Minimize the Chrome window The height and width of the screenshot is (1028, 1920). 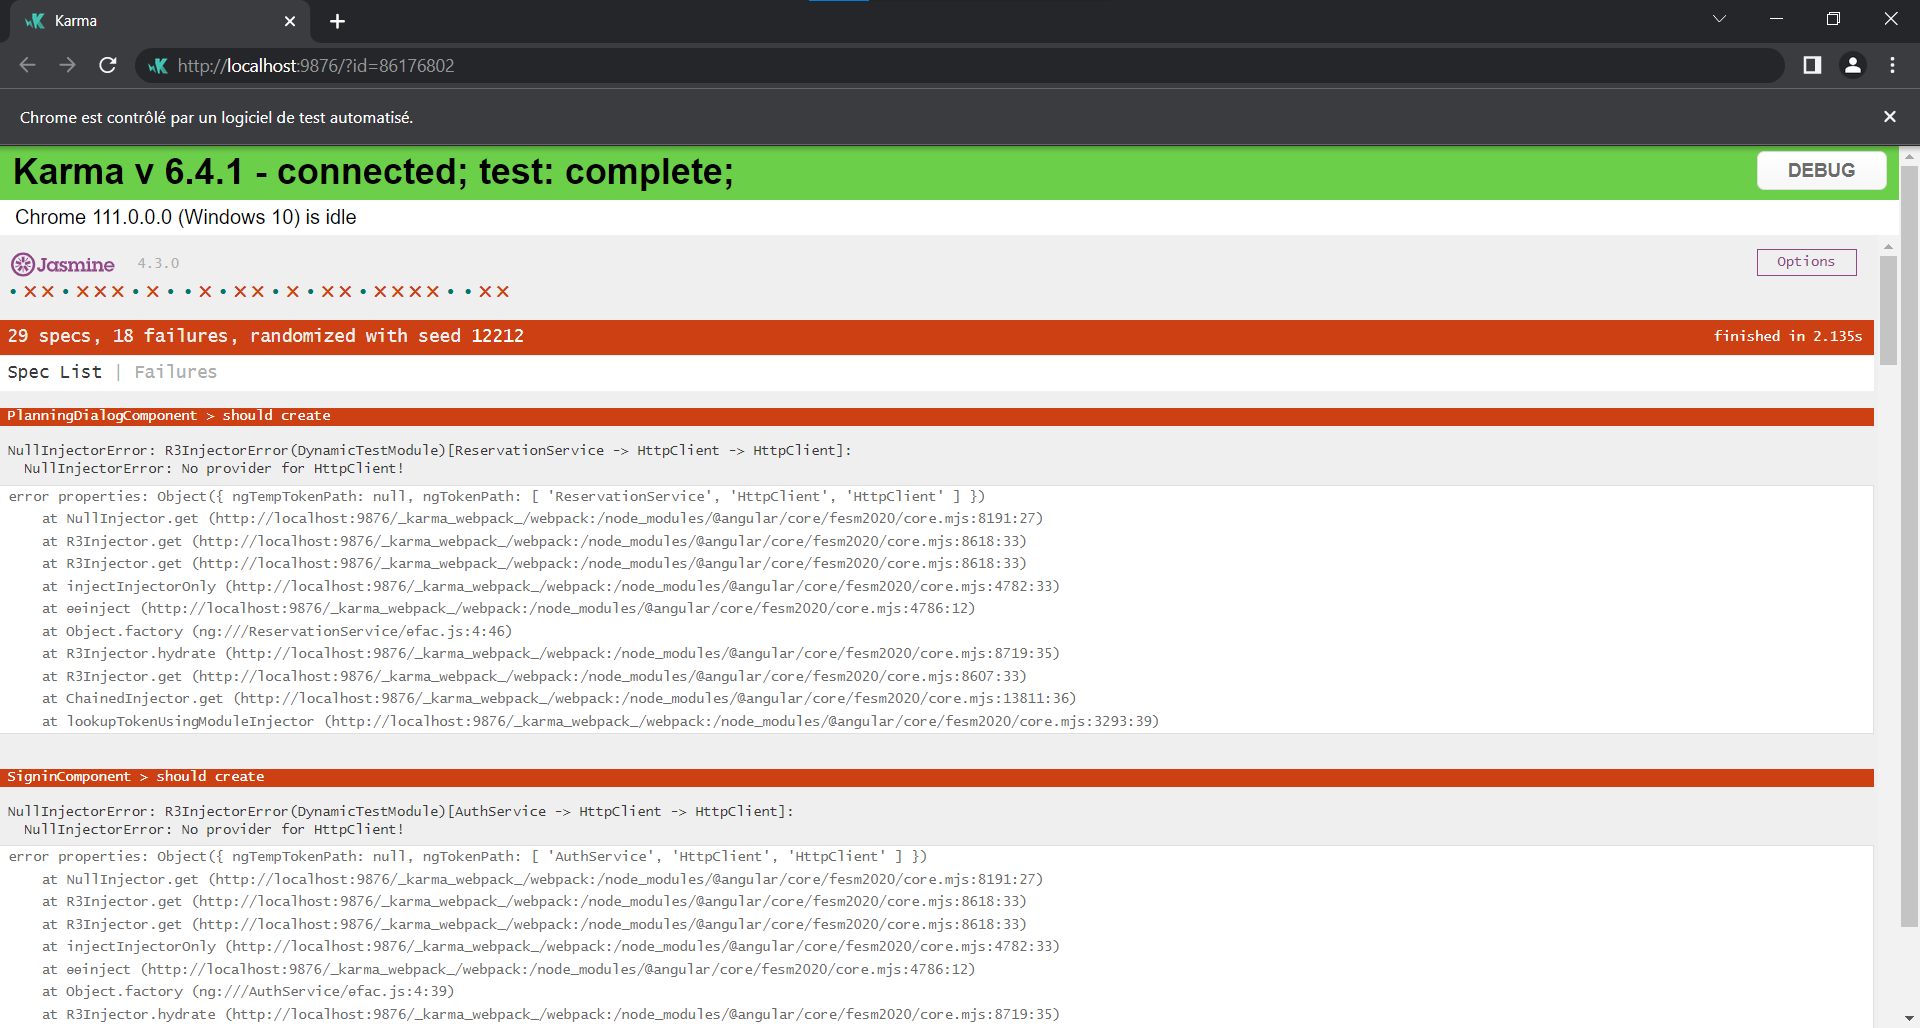click(x=1776, y=19)
